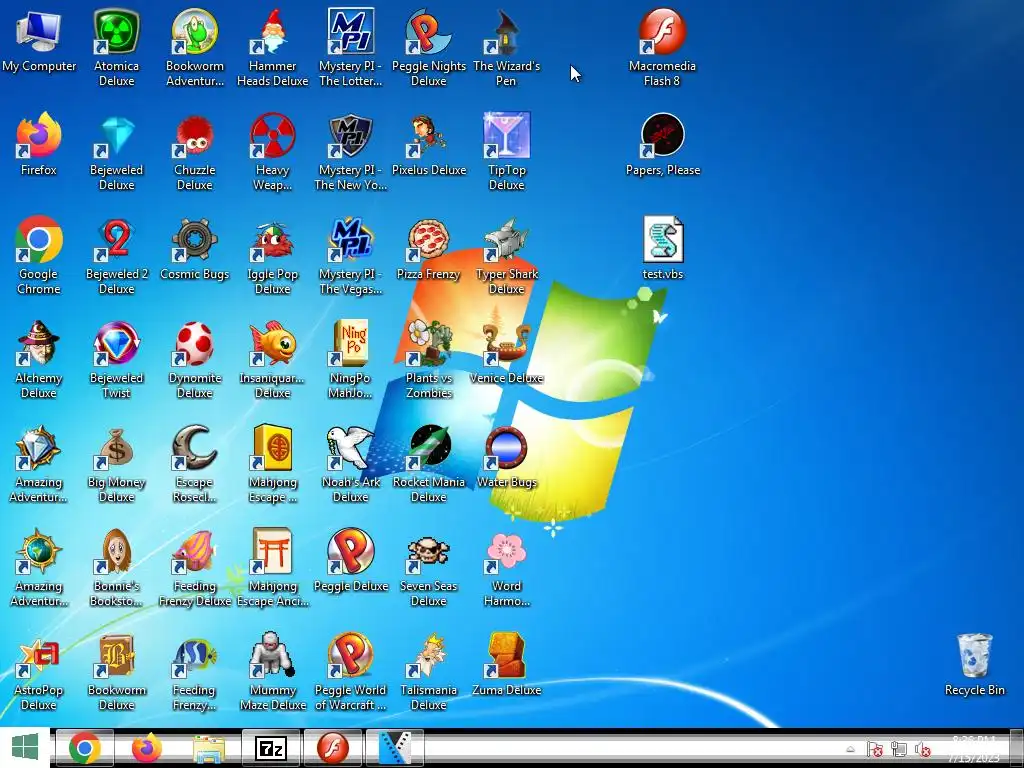Viewport: 1024px width, 768px height.
Task: Show hidden system tray icons
Action: pyautogui.click(x=850, y=749)
